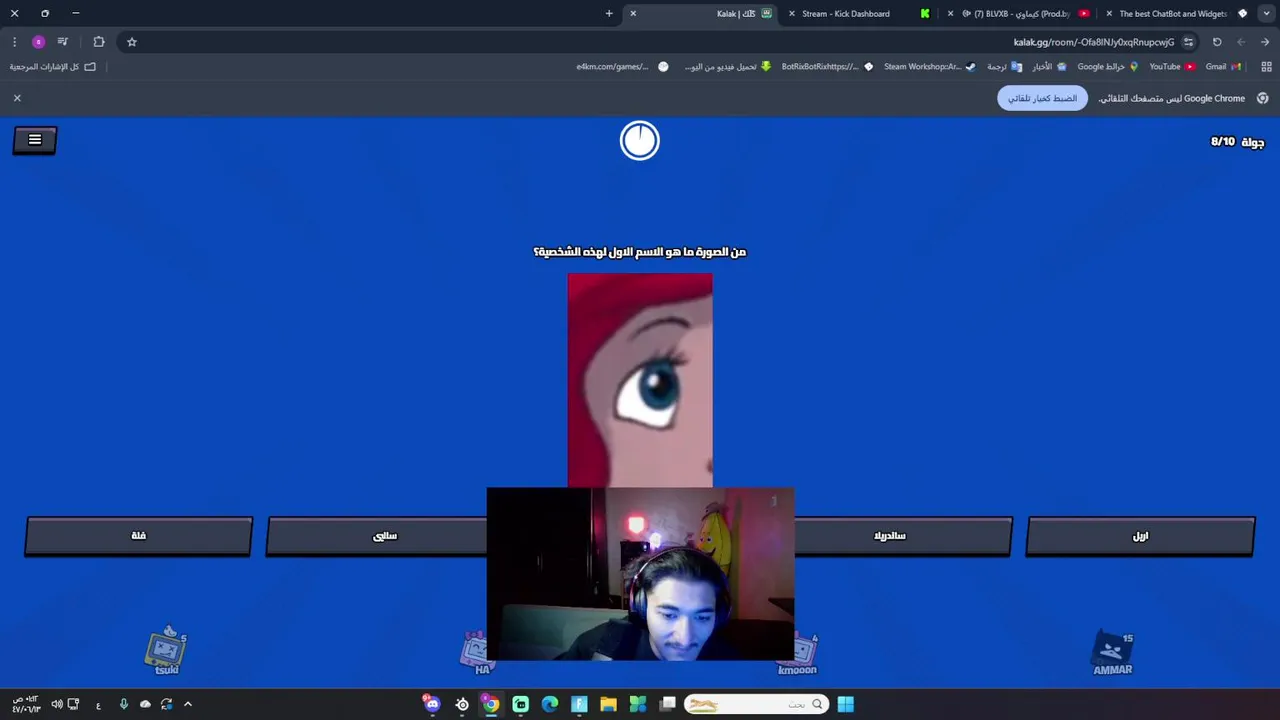Image resolution: width=1280 pixels, height=720 pixels.
Task: Click the kalak.gg address bar
Action: (660, 42)
